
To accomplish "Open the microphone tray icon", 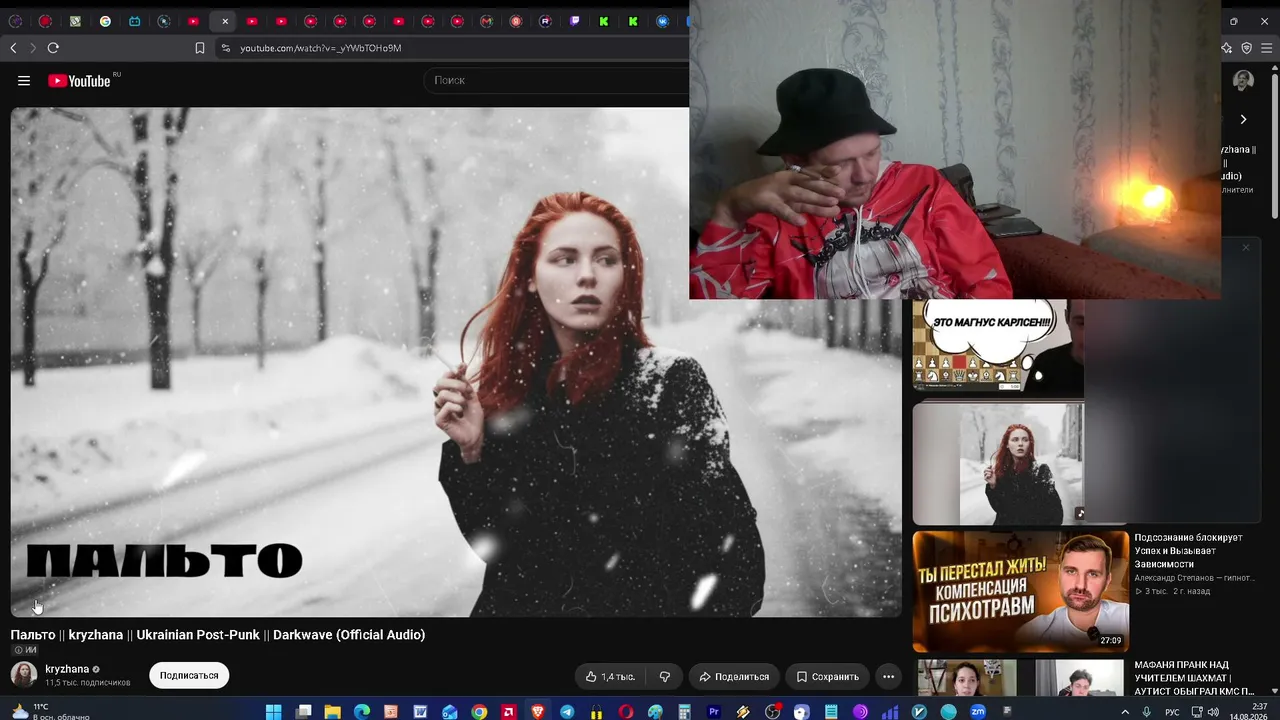I will pos(1146,712).
